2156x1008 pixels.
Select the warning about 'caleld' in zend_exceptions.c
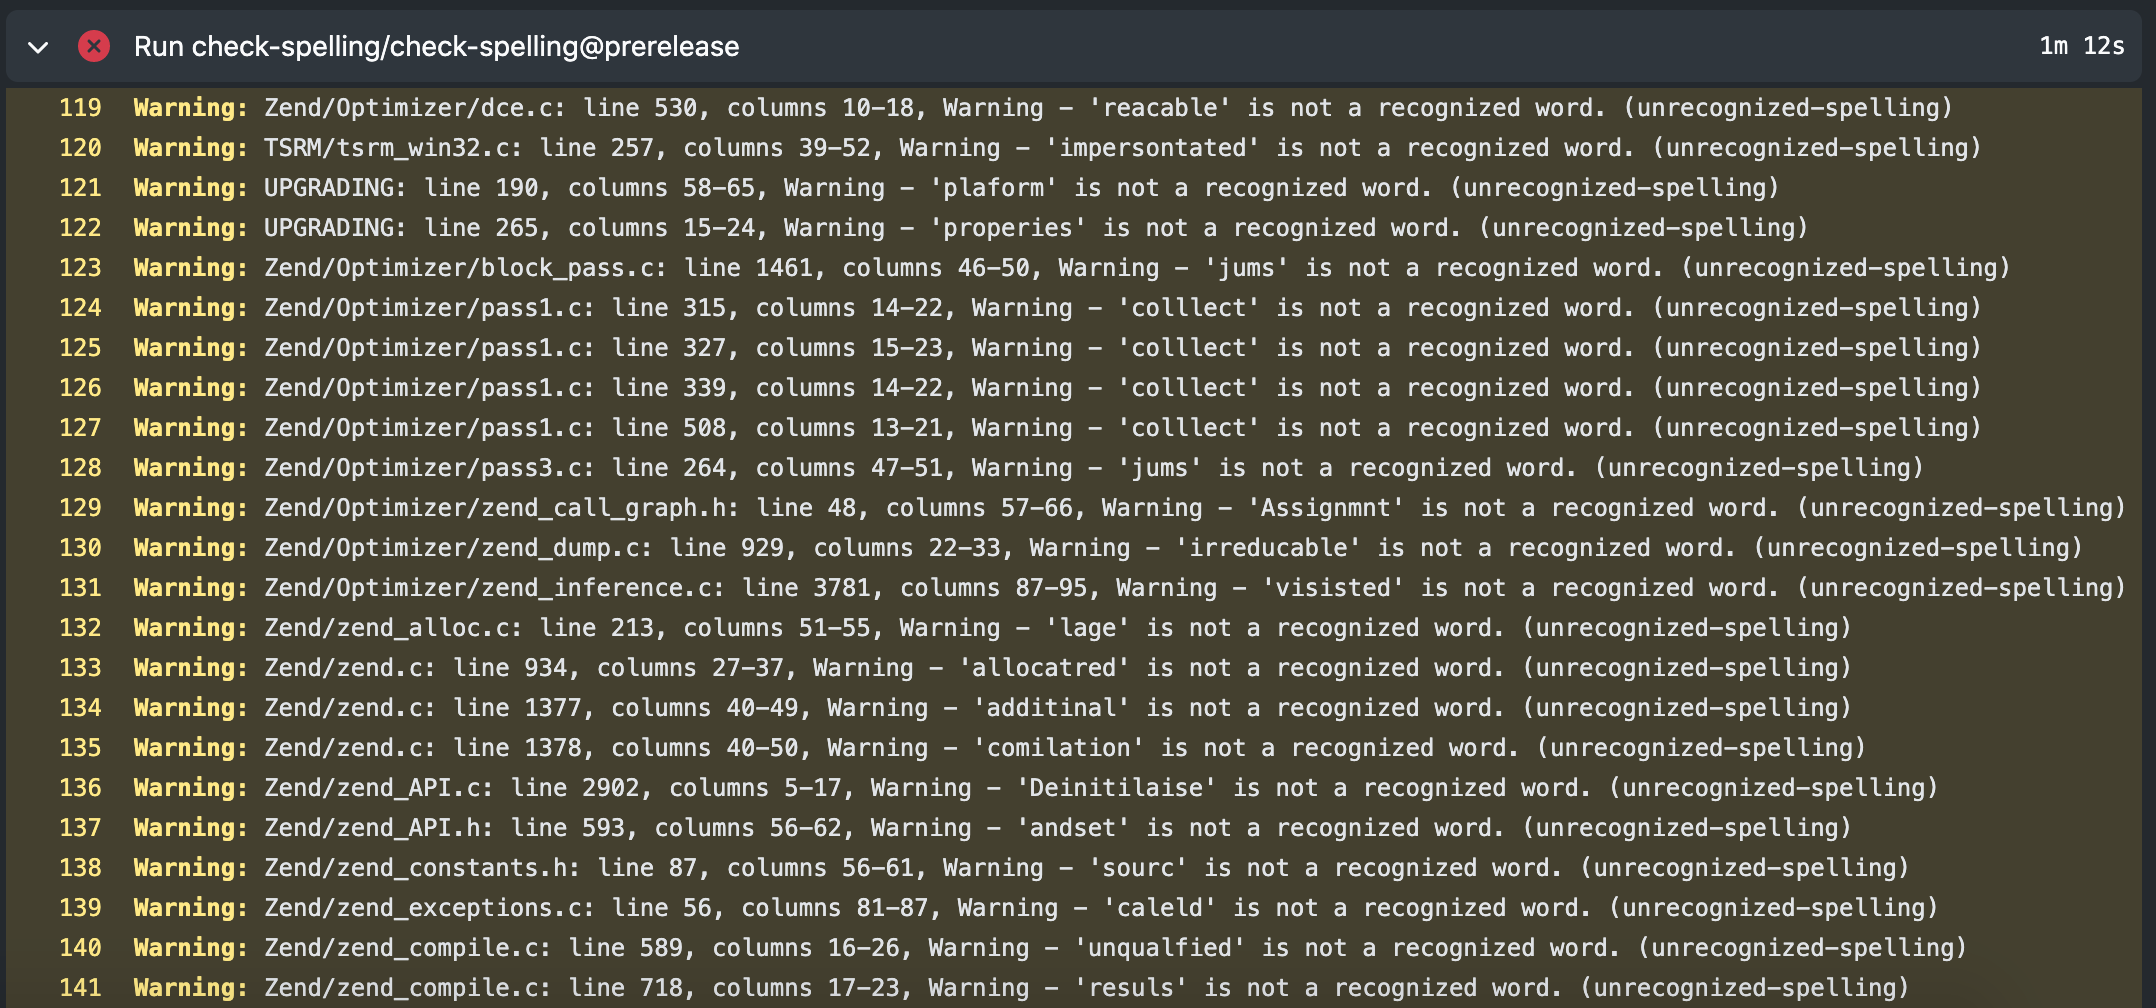click(x=1000, y=907)
